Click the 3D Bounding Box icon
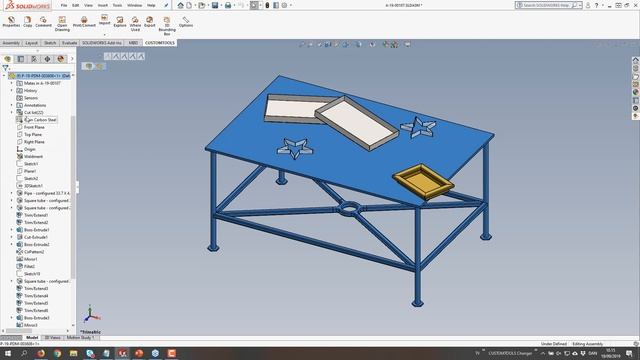 click(167, 20)
